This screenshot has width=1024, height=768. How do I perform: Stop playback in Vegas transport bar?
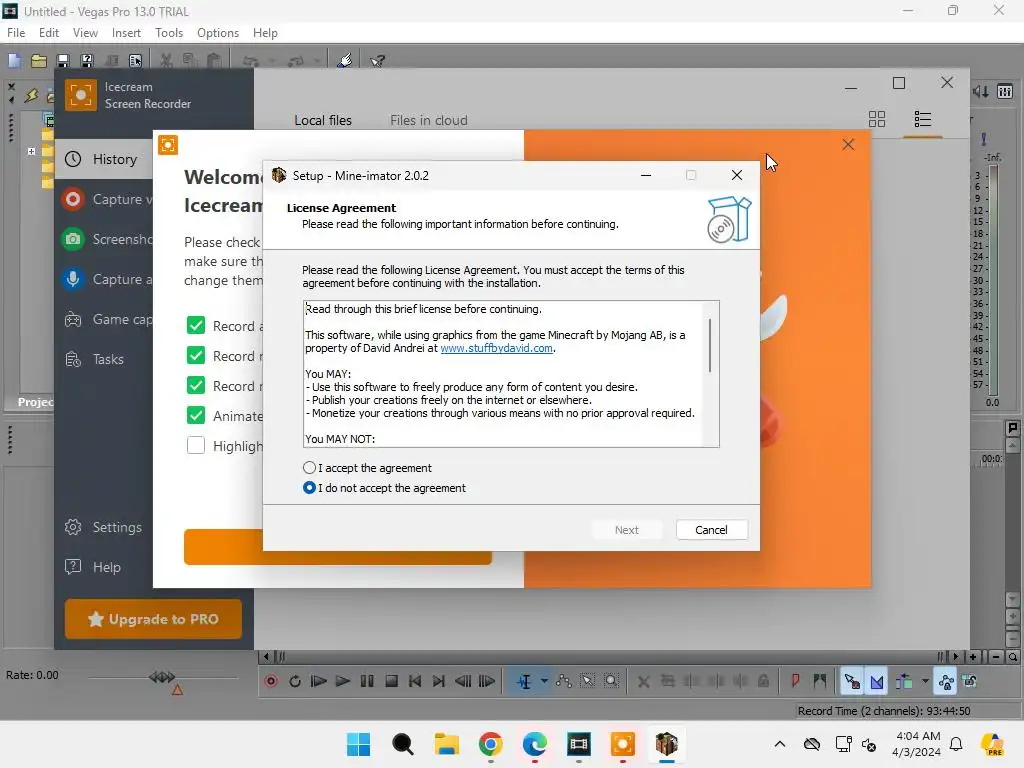point(391,681)
